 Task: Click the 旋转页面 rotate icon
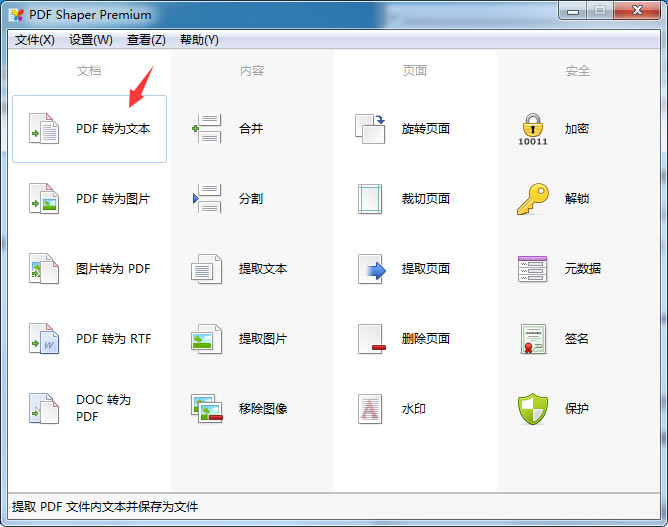tap(370, 129)
